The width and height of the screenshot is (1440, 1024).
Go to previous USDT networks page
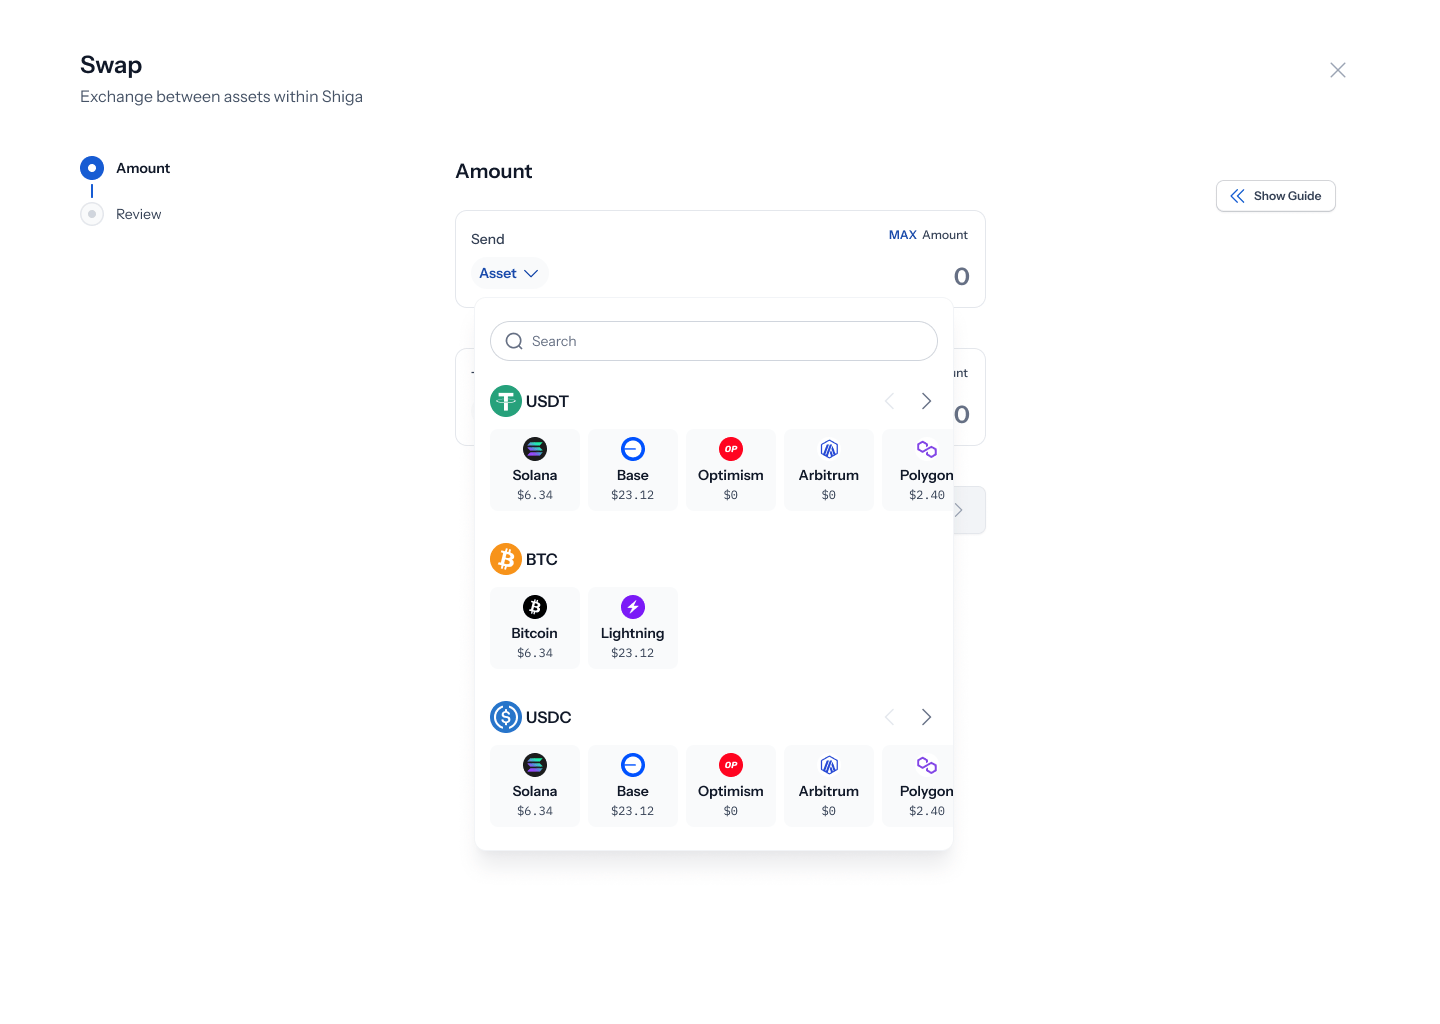889,401
